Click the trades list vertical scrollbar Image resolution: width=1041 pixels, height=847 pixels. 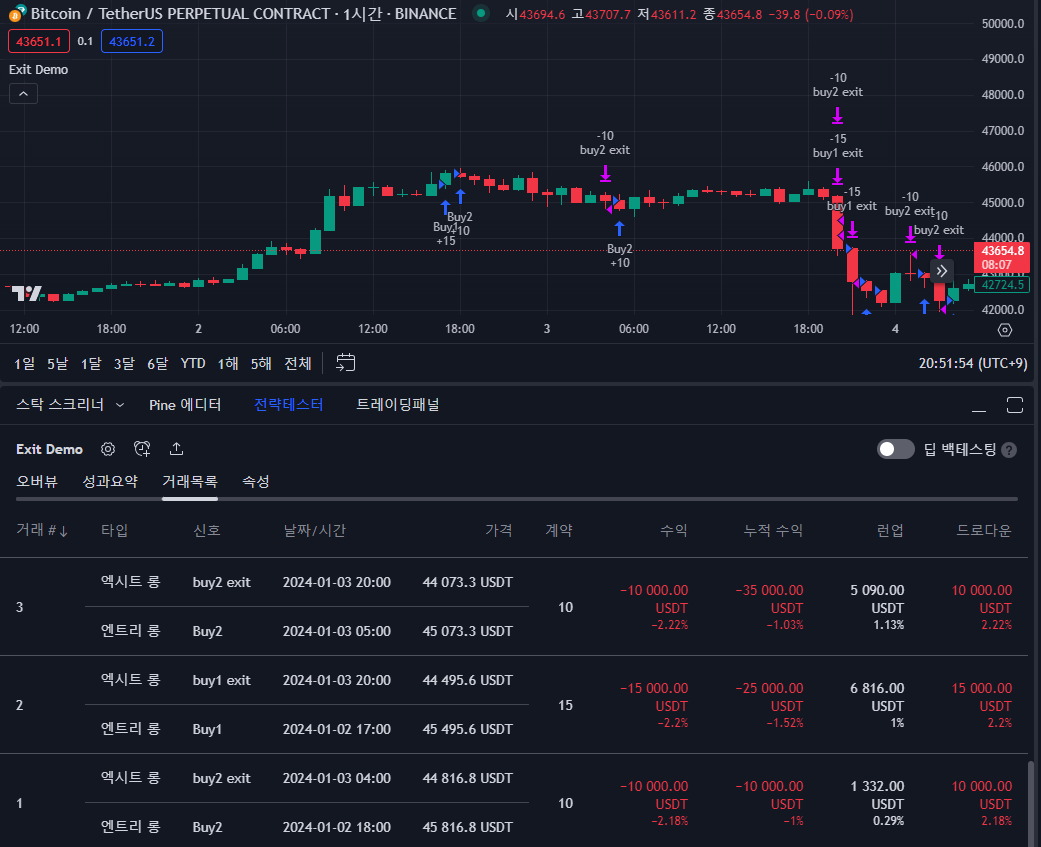(1030, 803)
